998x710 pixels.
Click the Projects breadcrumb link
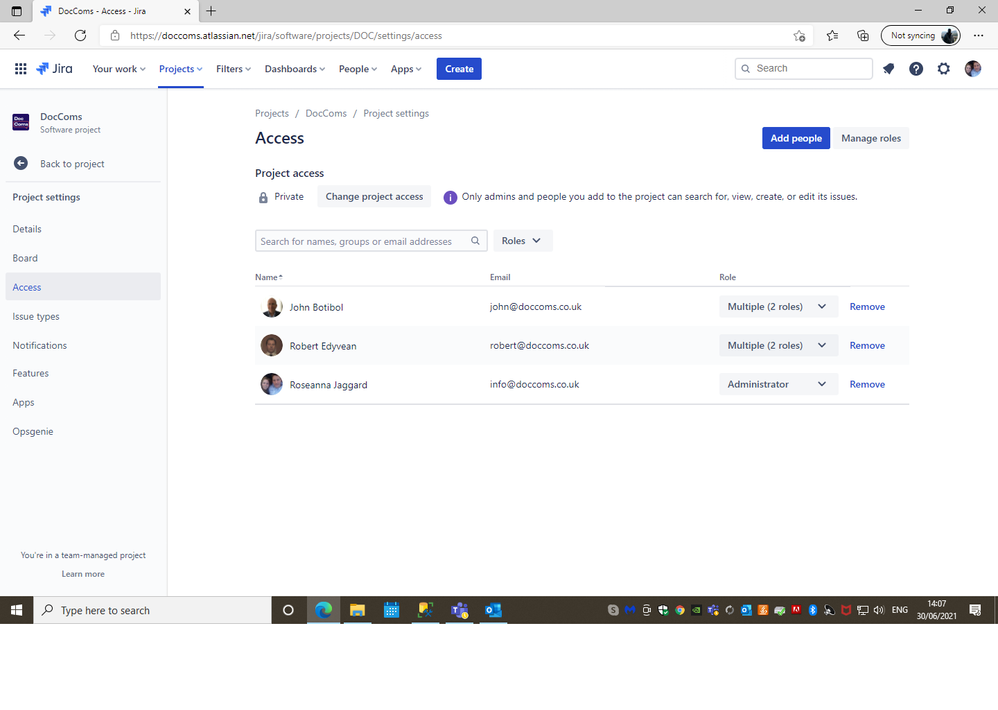(x=272, y=113)
